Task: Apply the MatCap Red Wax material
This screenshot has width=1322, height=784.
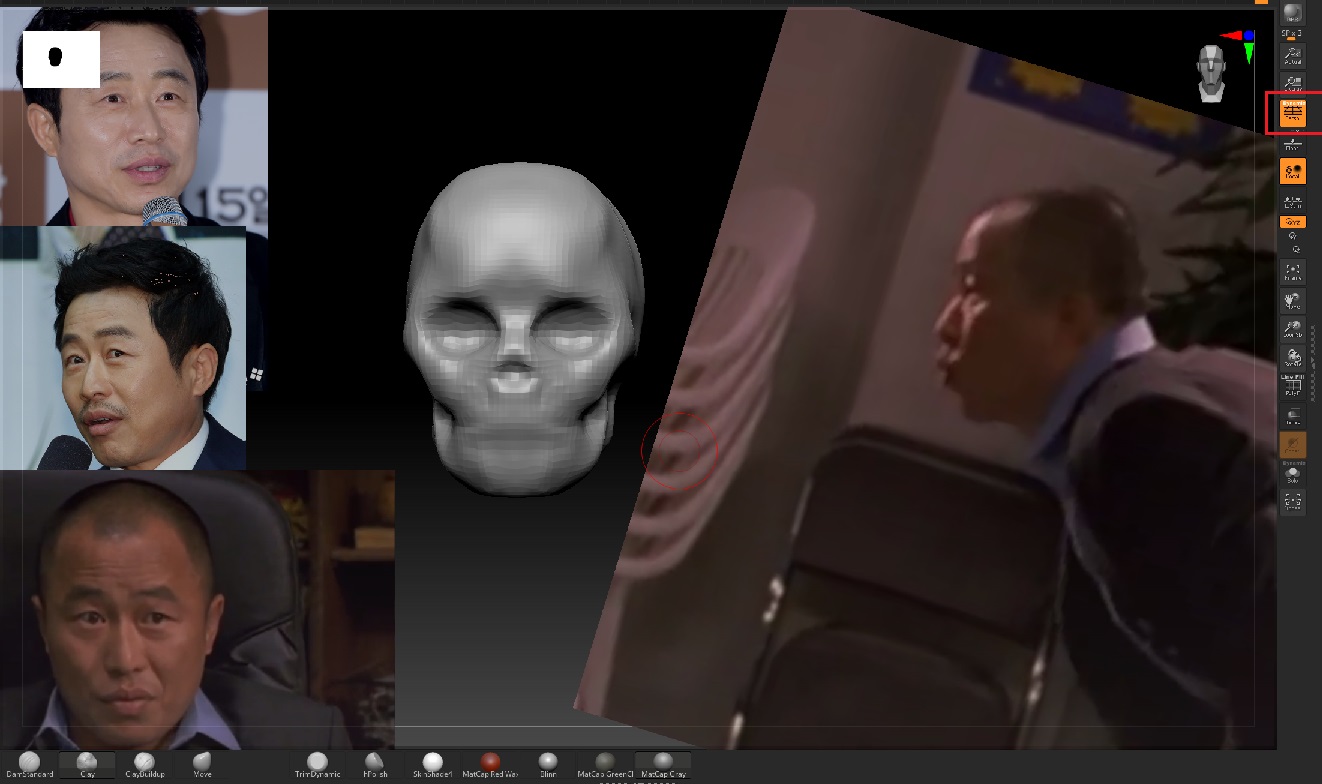Action: (x=490, y=765)
